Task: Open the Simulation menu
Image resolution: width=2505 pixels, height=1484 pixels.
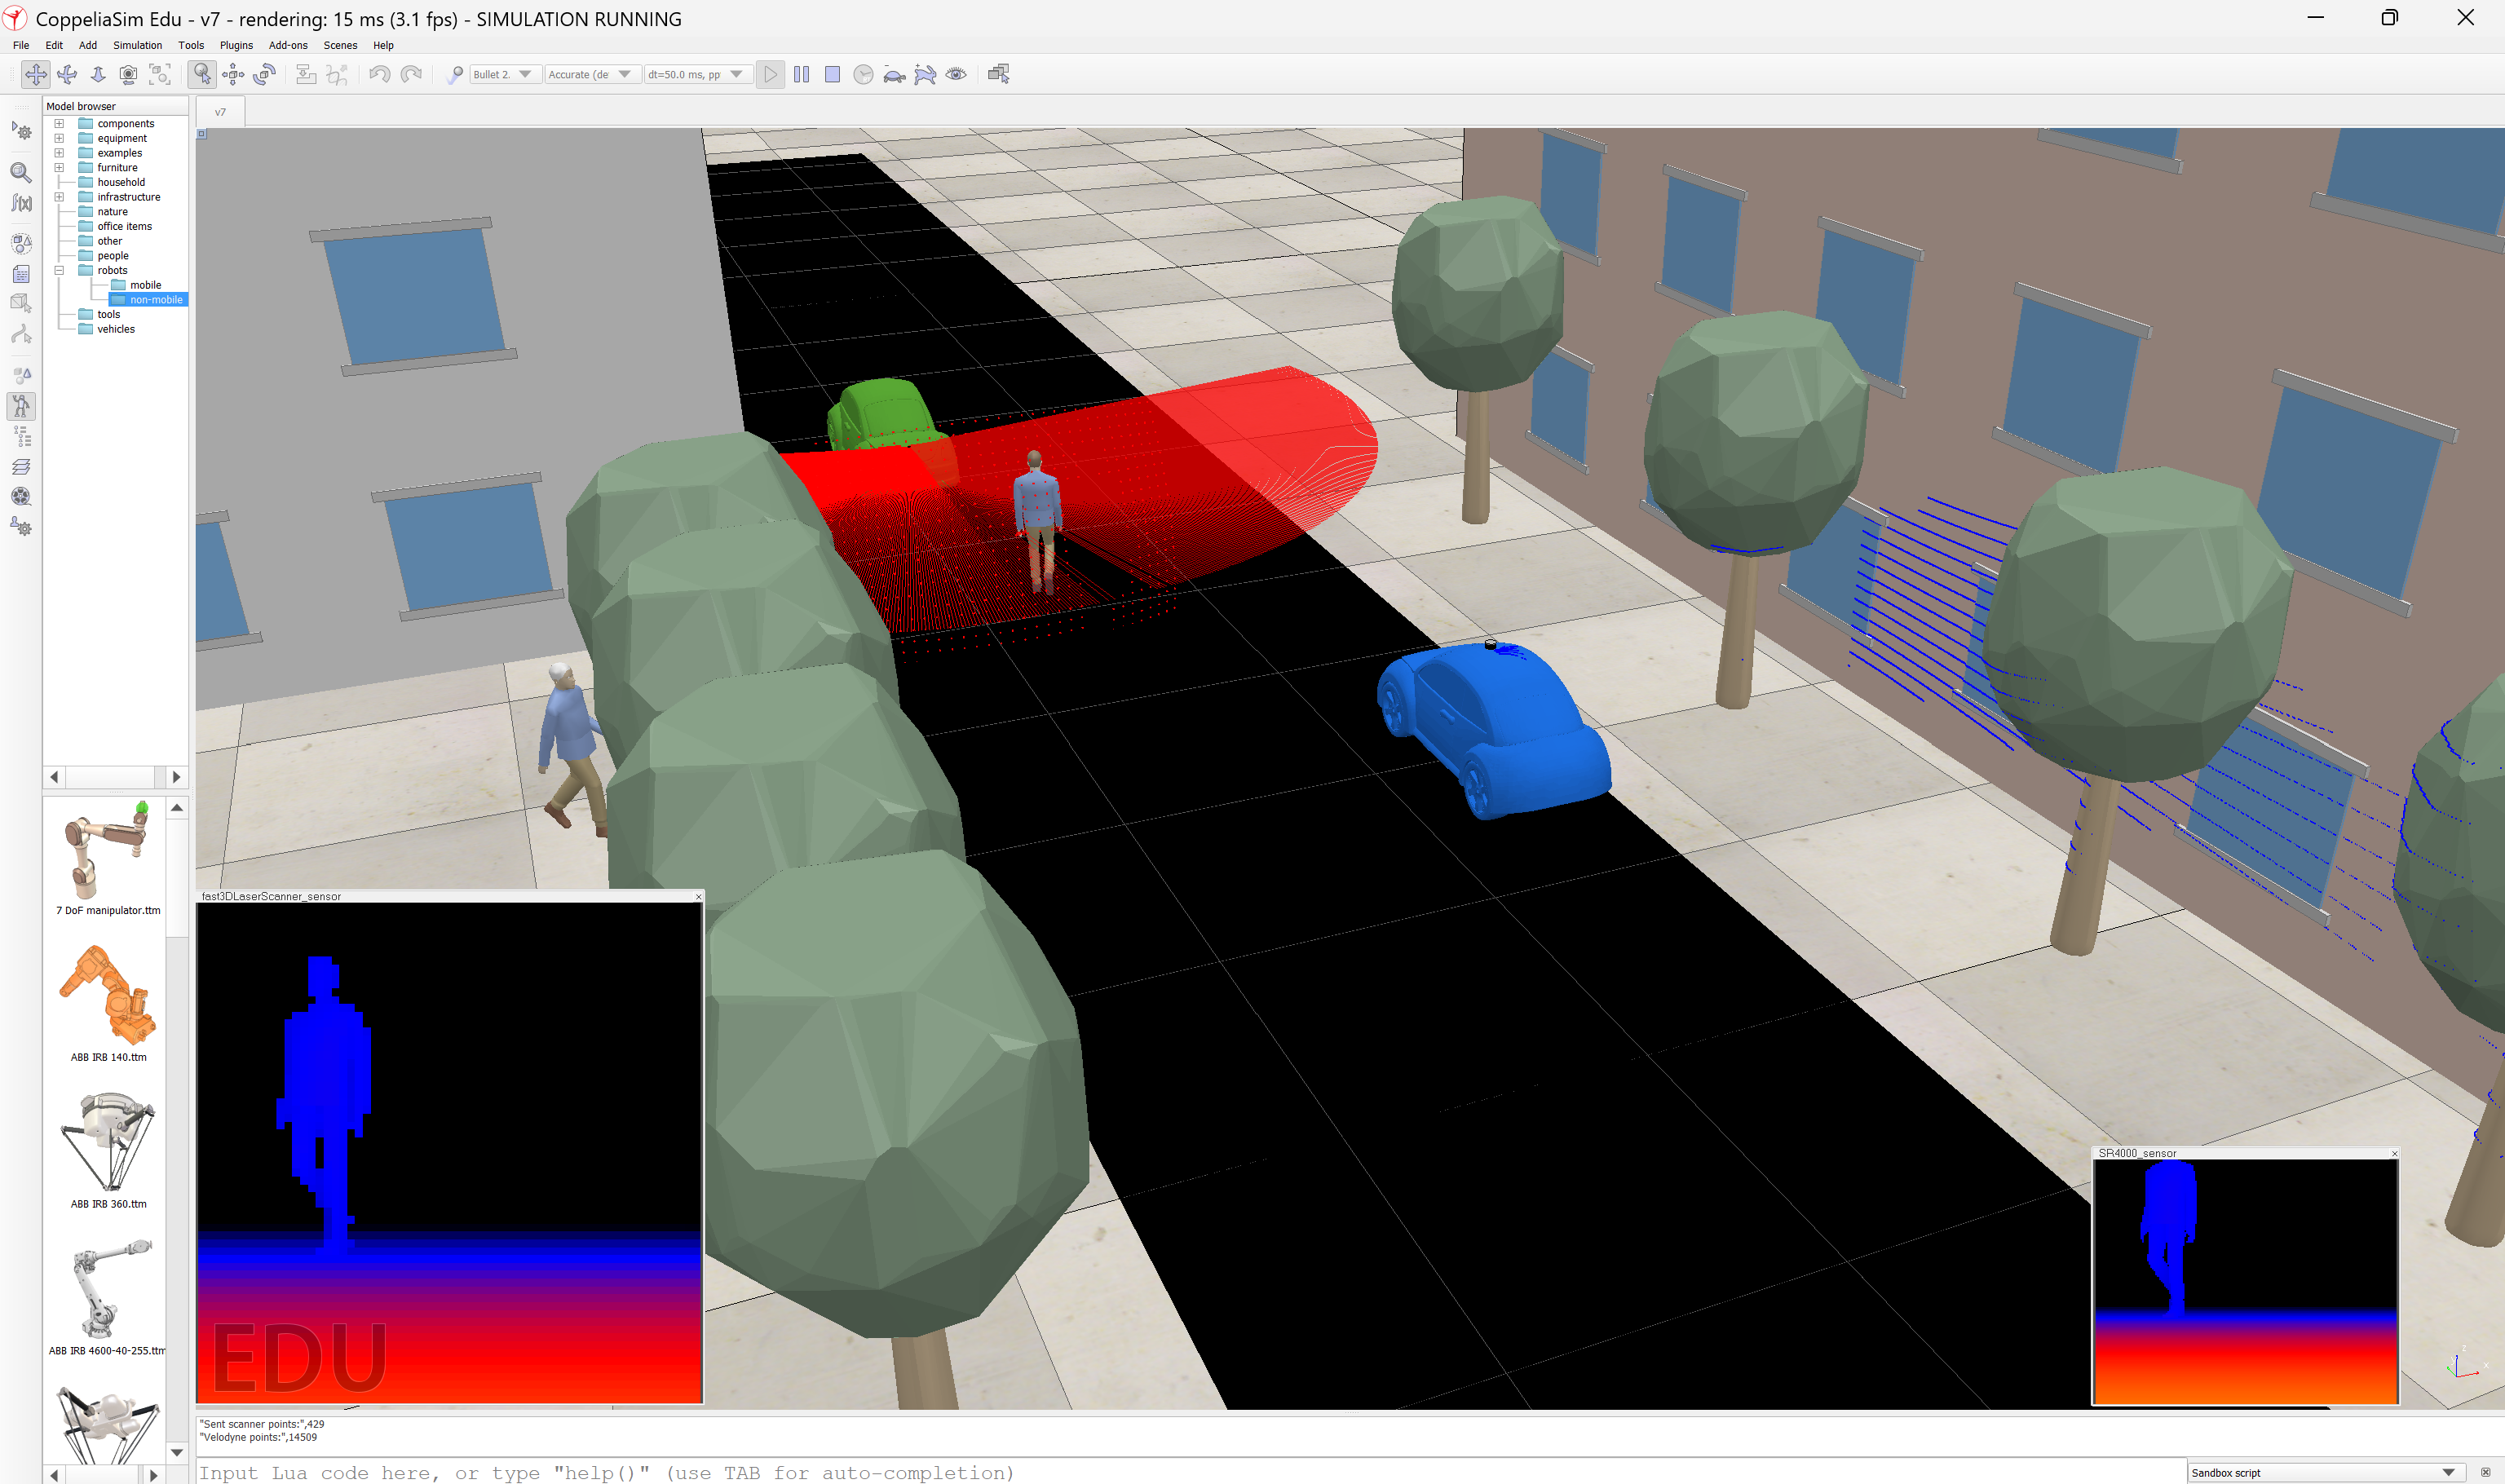Action: 137,45
